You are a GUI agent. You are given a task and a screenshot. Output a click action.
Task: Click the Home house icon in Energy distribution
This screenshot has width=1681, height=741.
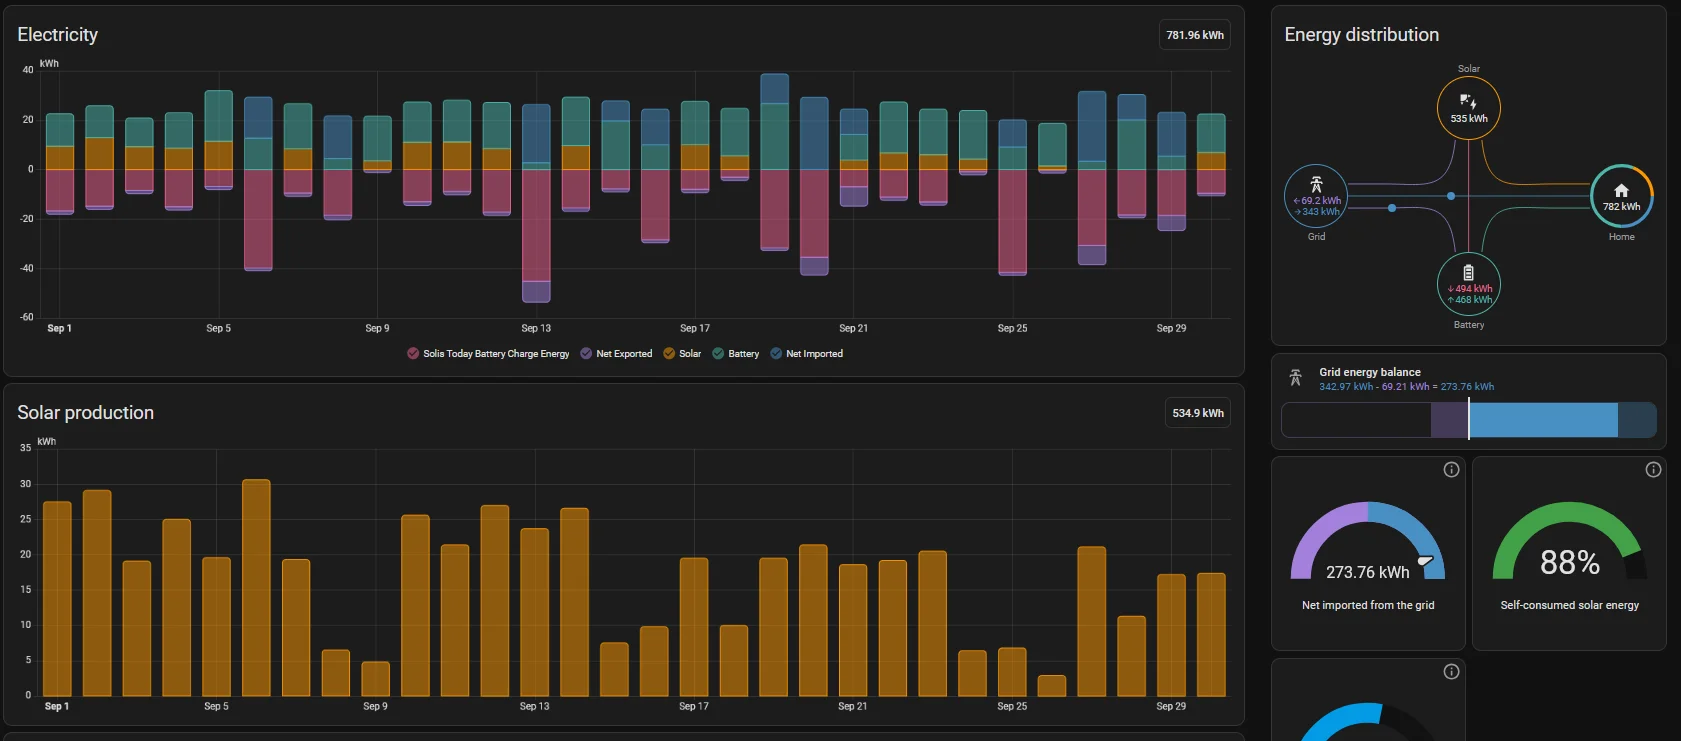(1621, 190)
